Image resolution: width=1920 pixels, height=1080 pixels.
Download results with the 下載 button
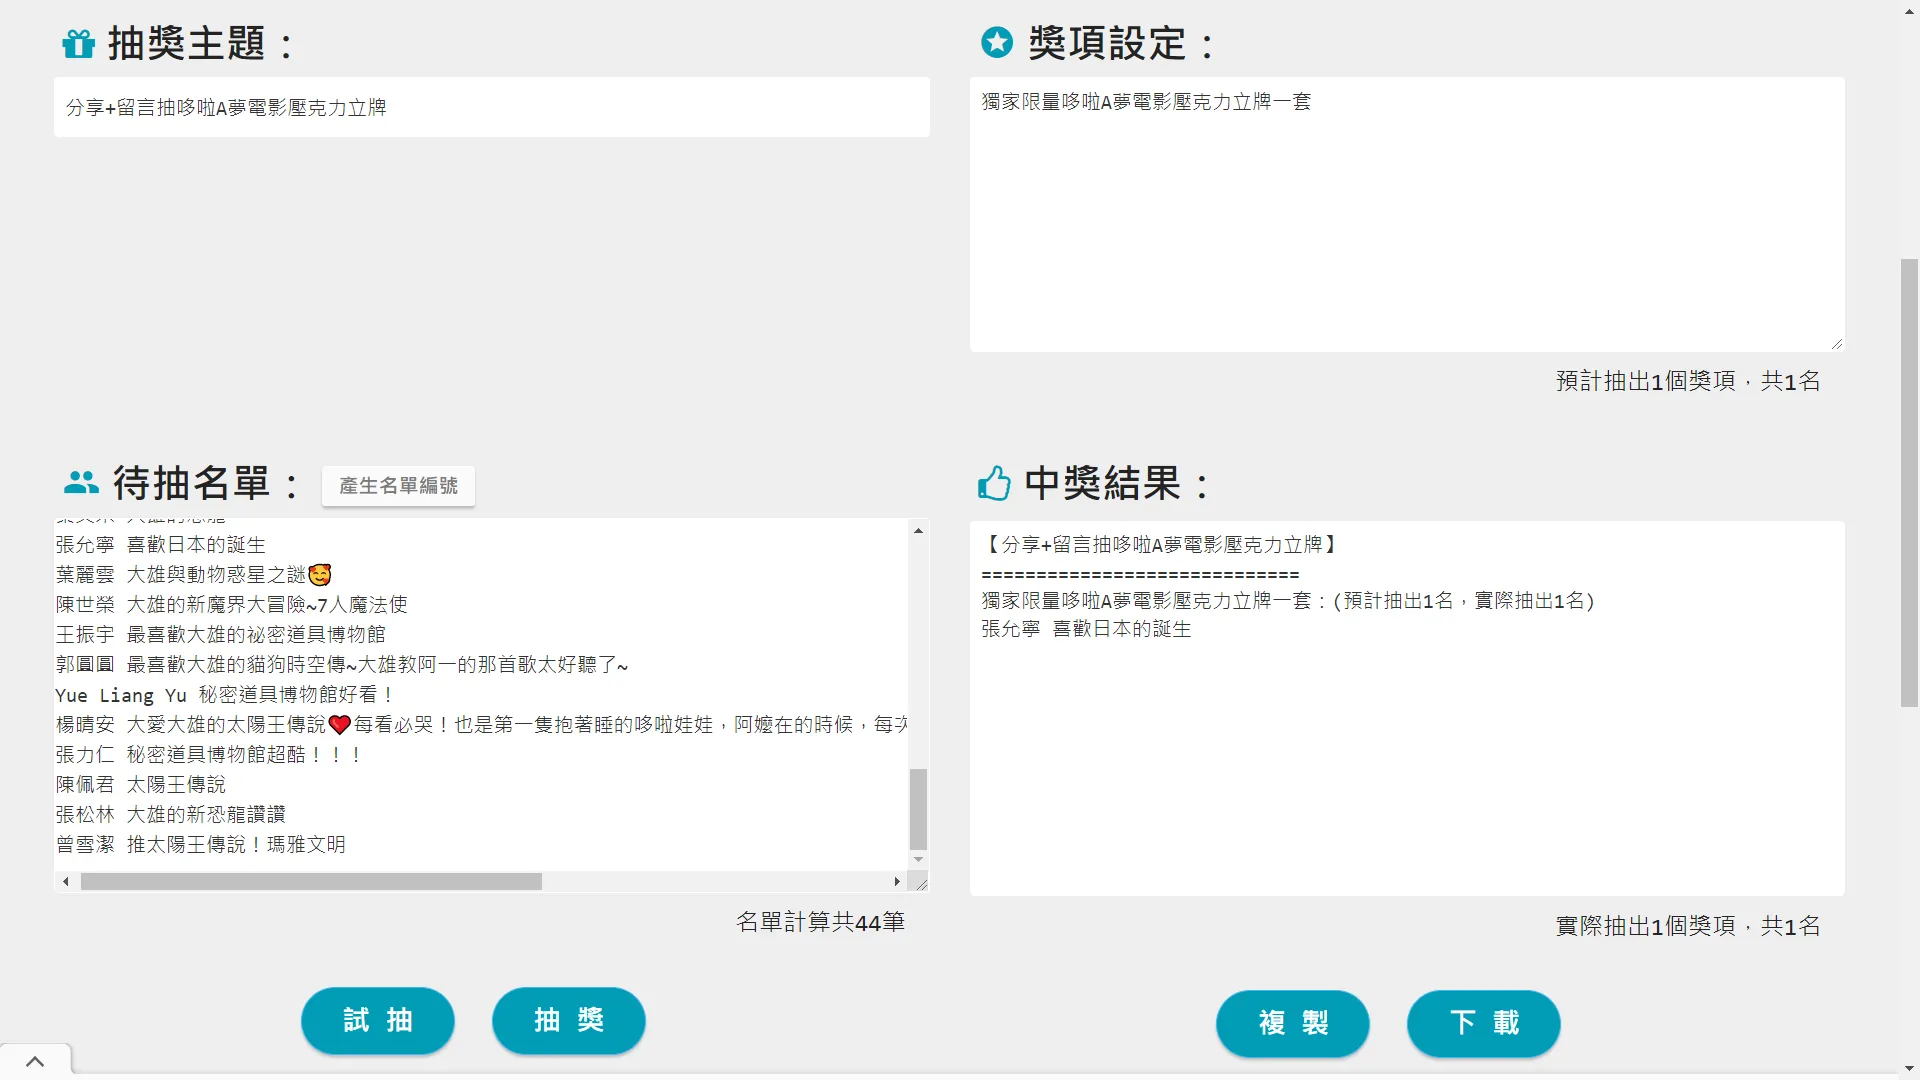click(1484, 1024)
